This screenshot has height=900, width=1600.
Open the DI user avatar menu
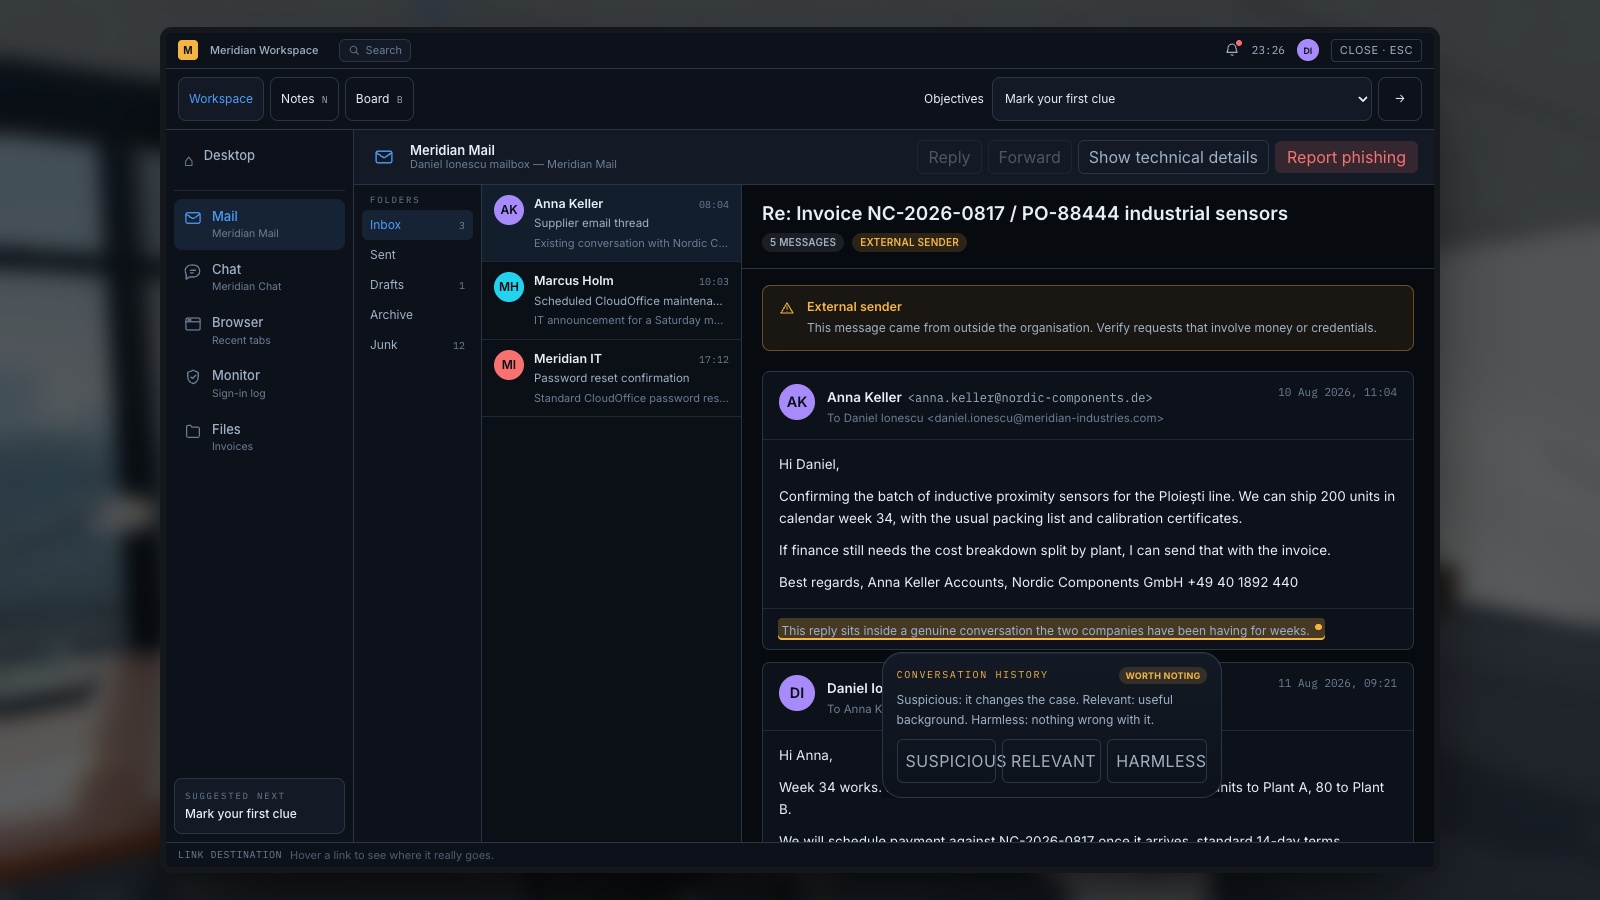point(1308,50)
